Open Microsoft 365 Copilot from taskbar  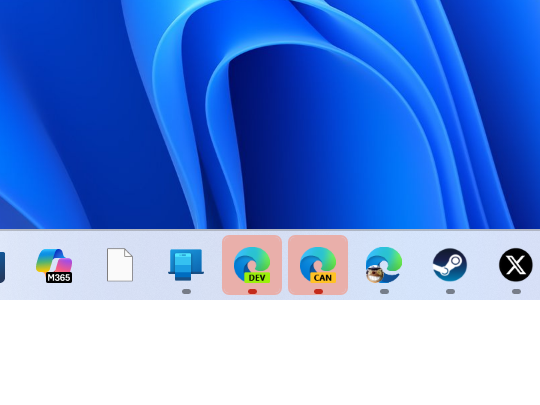(54, 265)
